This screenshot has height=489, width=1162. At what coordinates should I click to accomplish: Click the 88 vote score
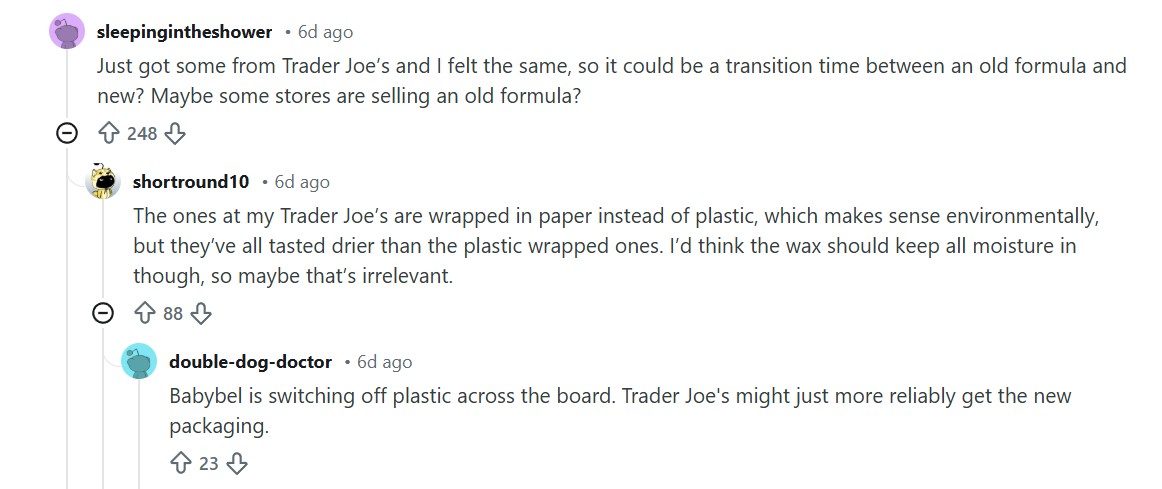(x=173, y=313)
